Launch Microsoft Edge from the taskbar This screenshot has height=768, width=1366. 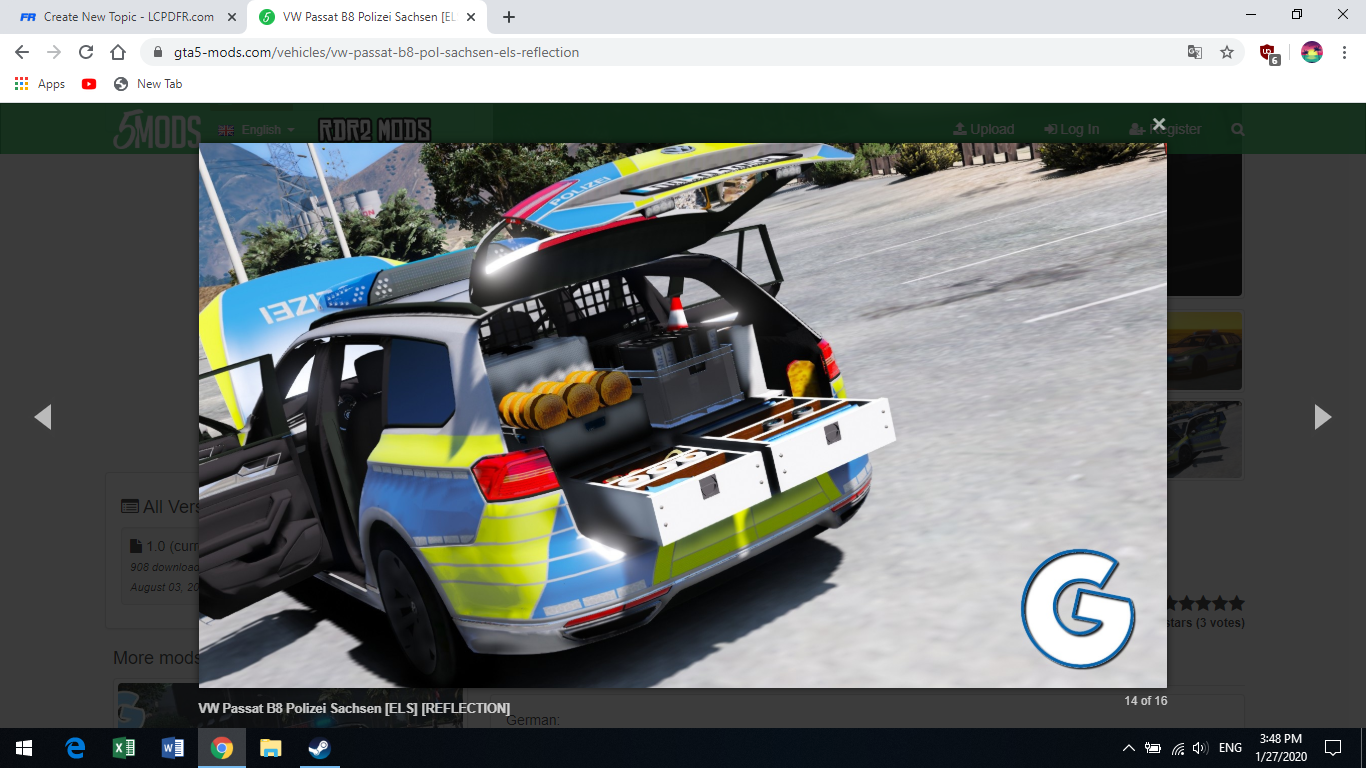(x=75, y=748)
